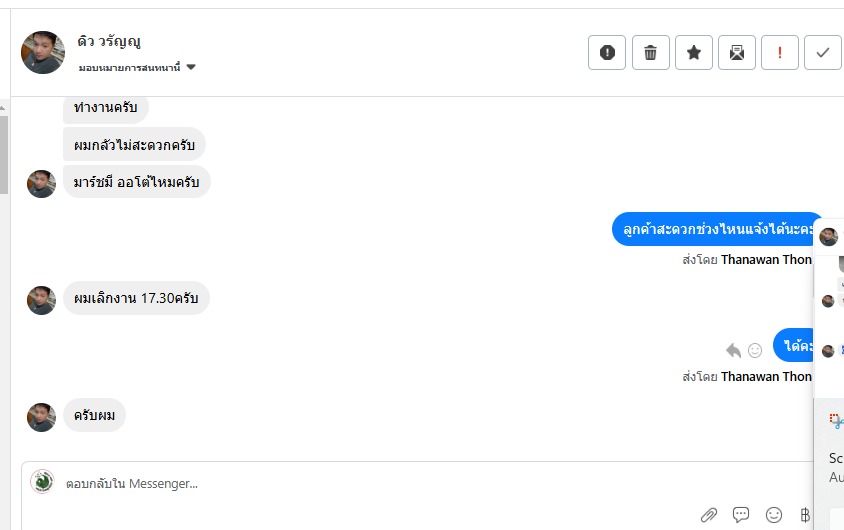Mark conversation as spam with octagon icon
This screenshot has width=844, height=530.
click(x=607, y=53)
